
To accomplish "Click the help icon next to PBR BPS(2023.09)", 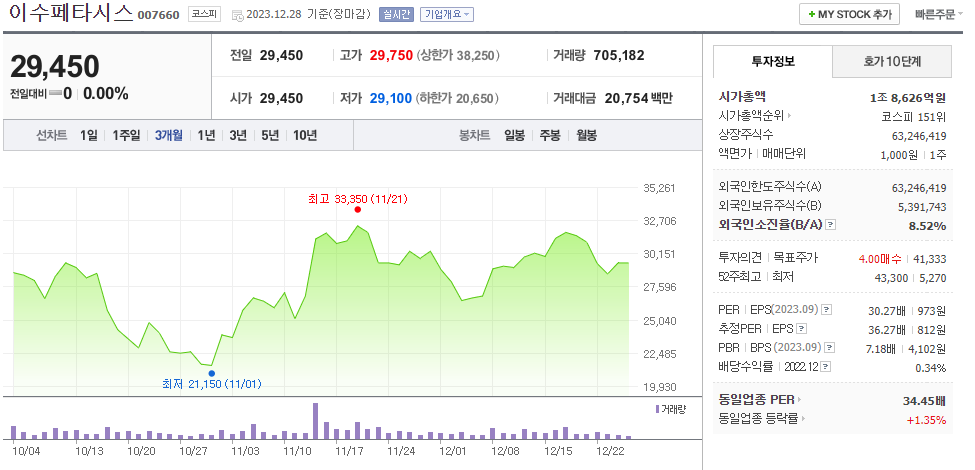I will coord(829,348).
